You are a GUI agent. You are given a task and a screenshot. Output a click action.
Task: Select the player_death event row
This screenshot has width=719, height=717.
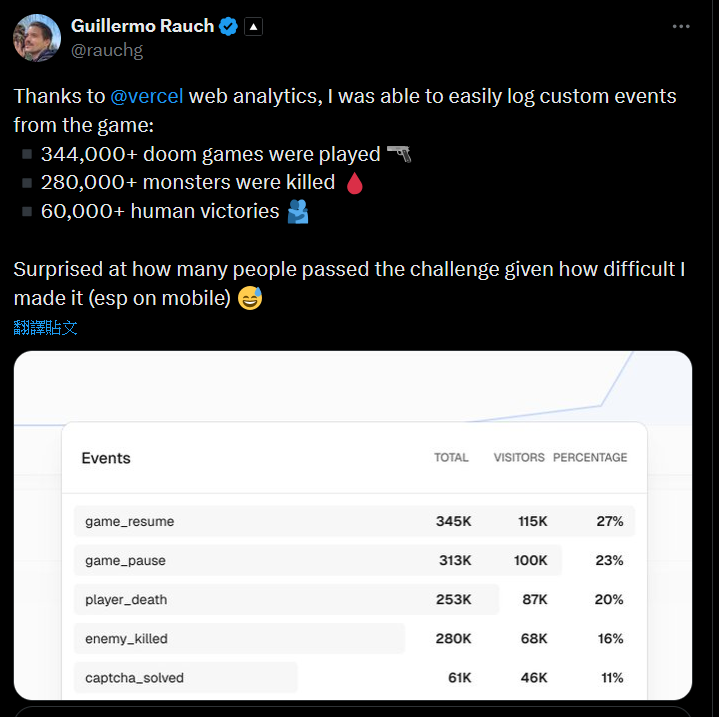126,600
